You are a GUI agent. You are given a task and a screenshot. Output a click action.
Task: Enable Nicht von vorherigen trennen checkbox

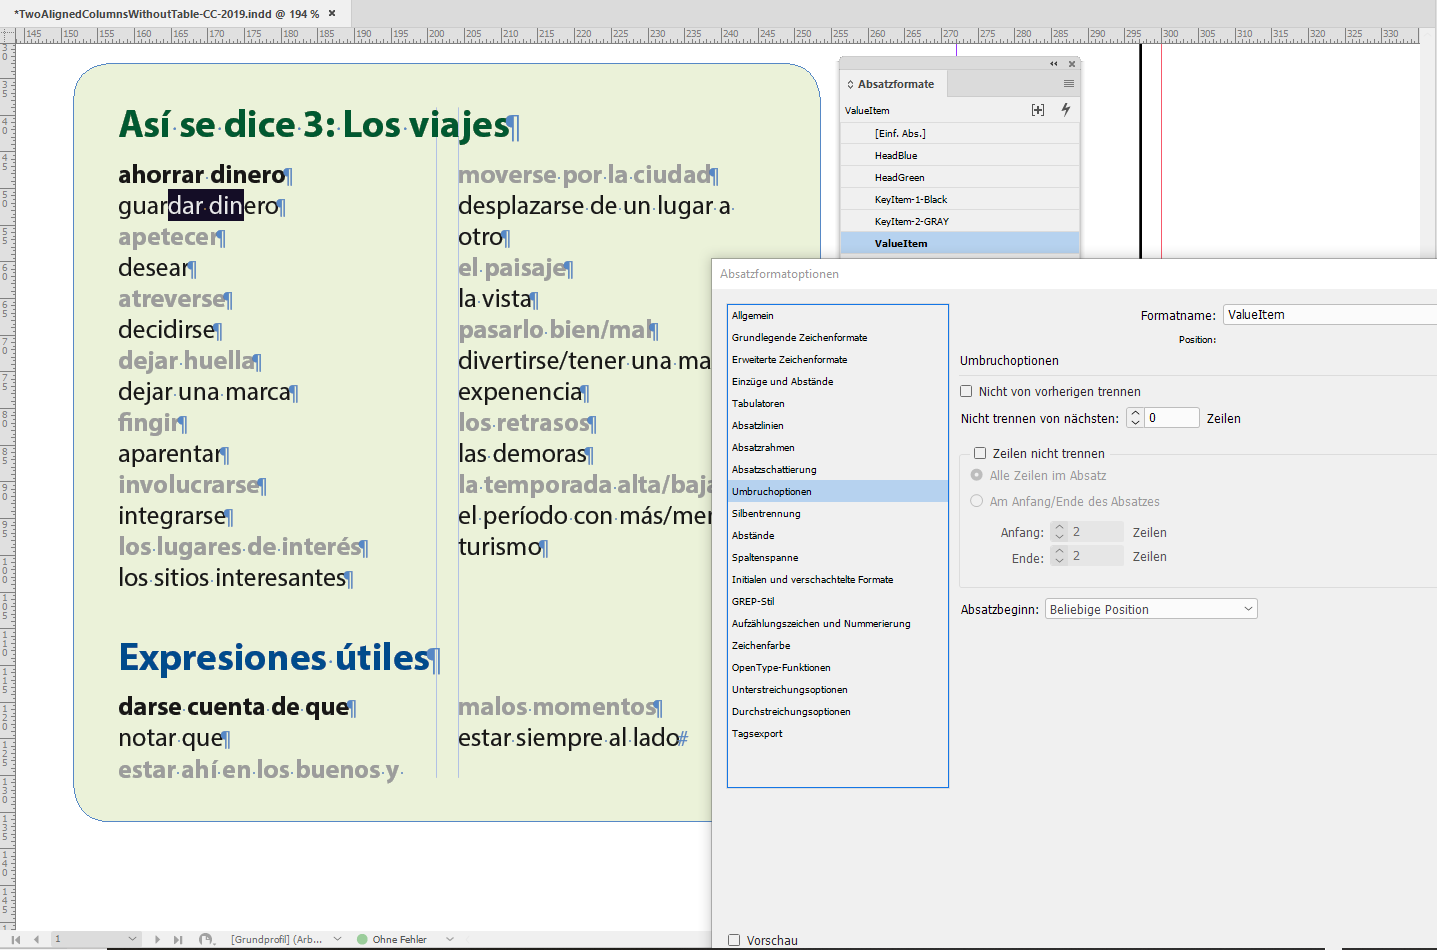[x=966, y=391]
